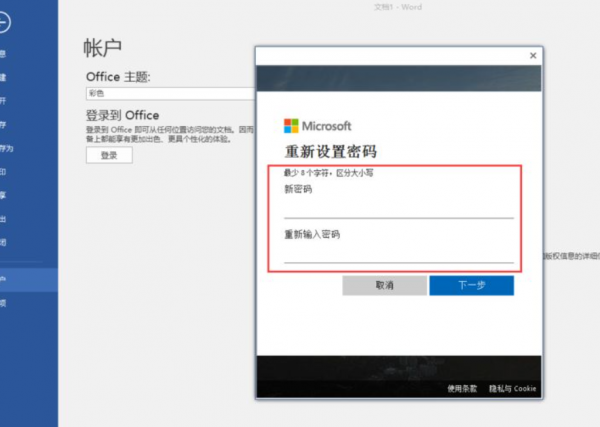Screen dimensions: 600x427
Task: Open the Office theme (彩色) dropdown
Action: 171,93
